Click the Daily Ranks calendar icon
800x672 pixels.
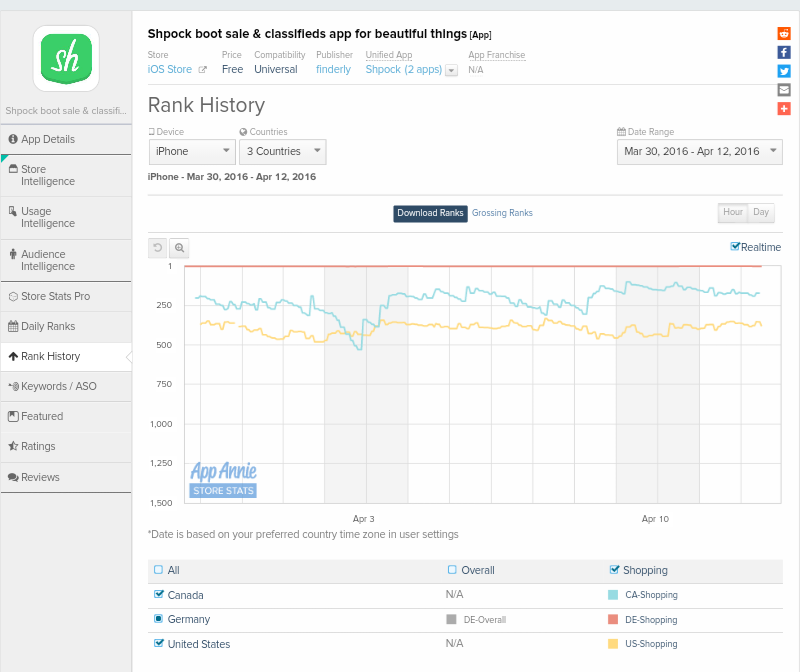[13, 326]
